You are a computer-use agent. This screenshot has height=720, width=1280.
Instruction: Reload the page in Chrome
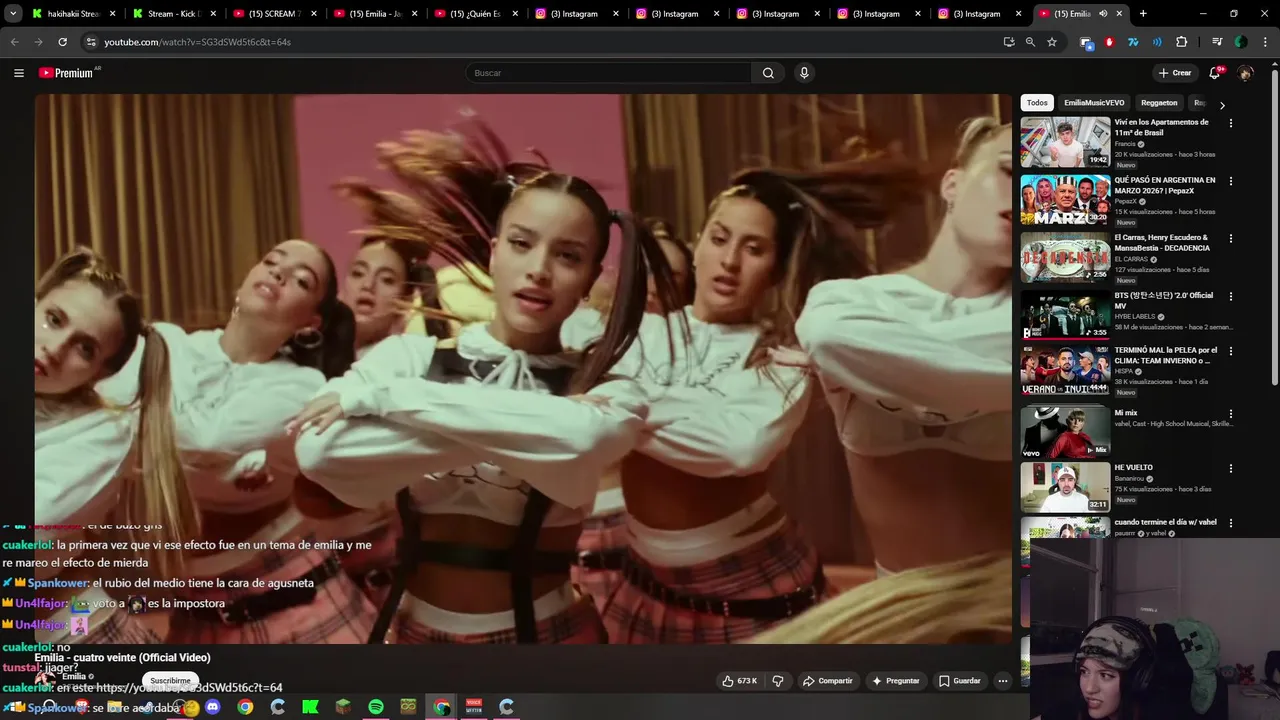(62, 42)
